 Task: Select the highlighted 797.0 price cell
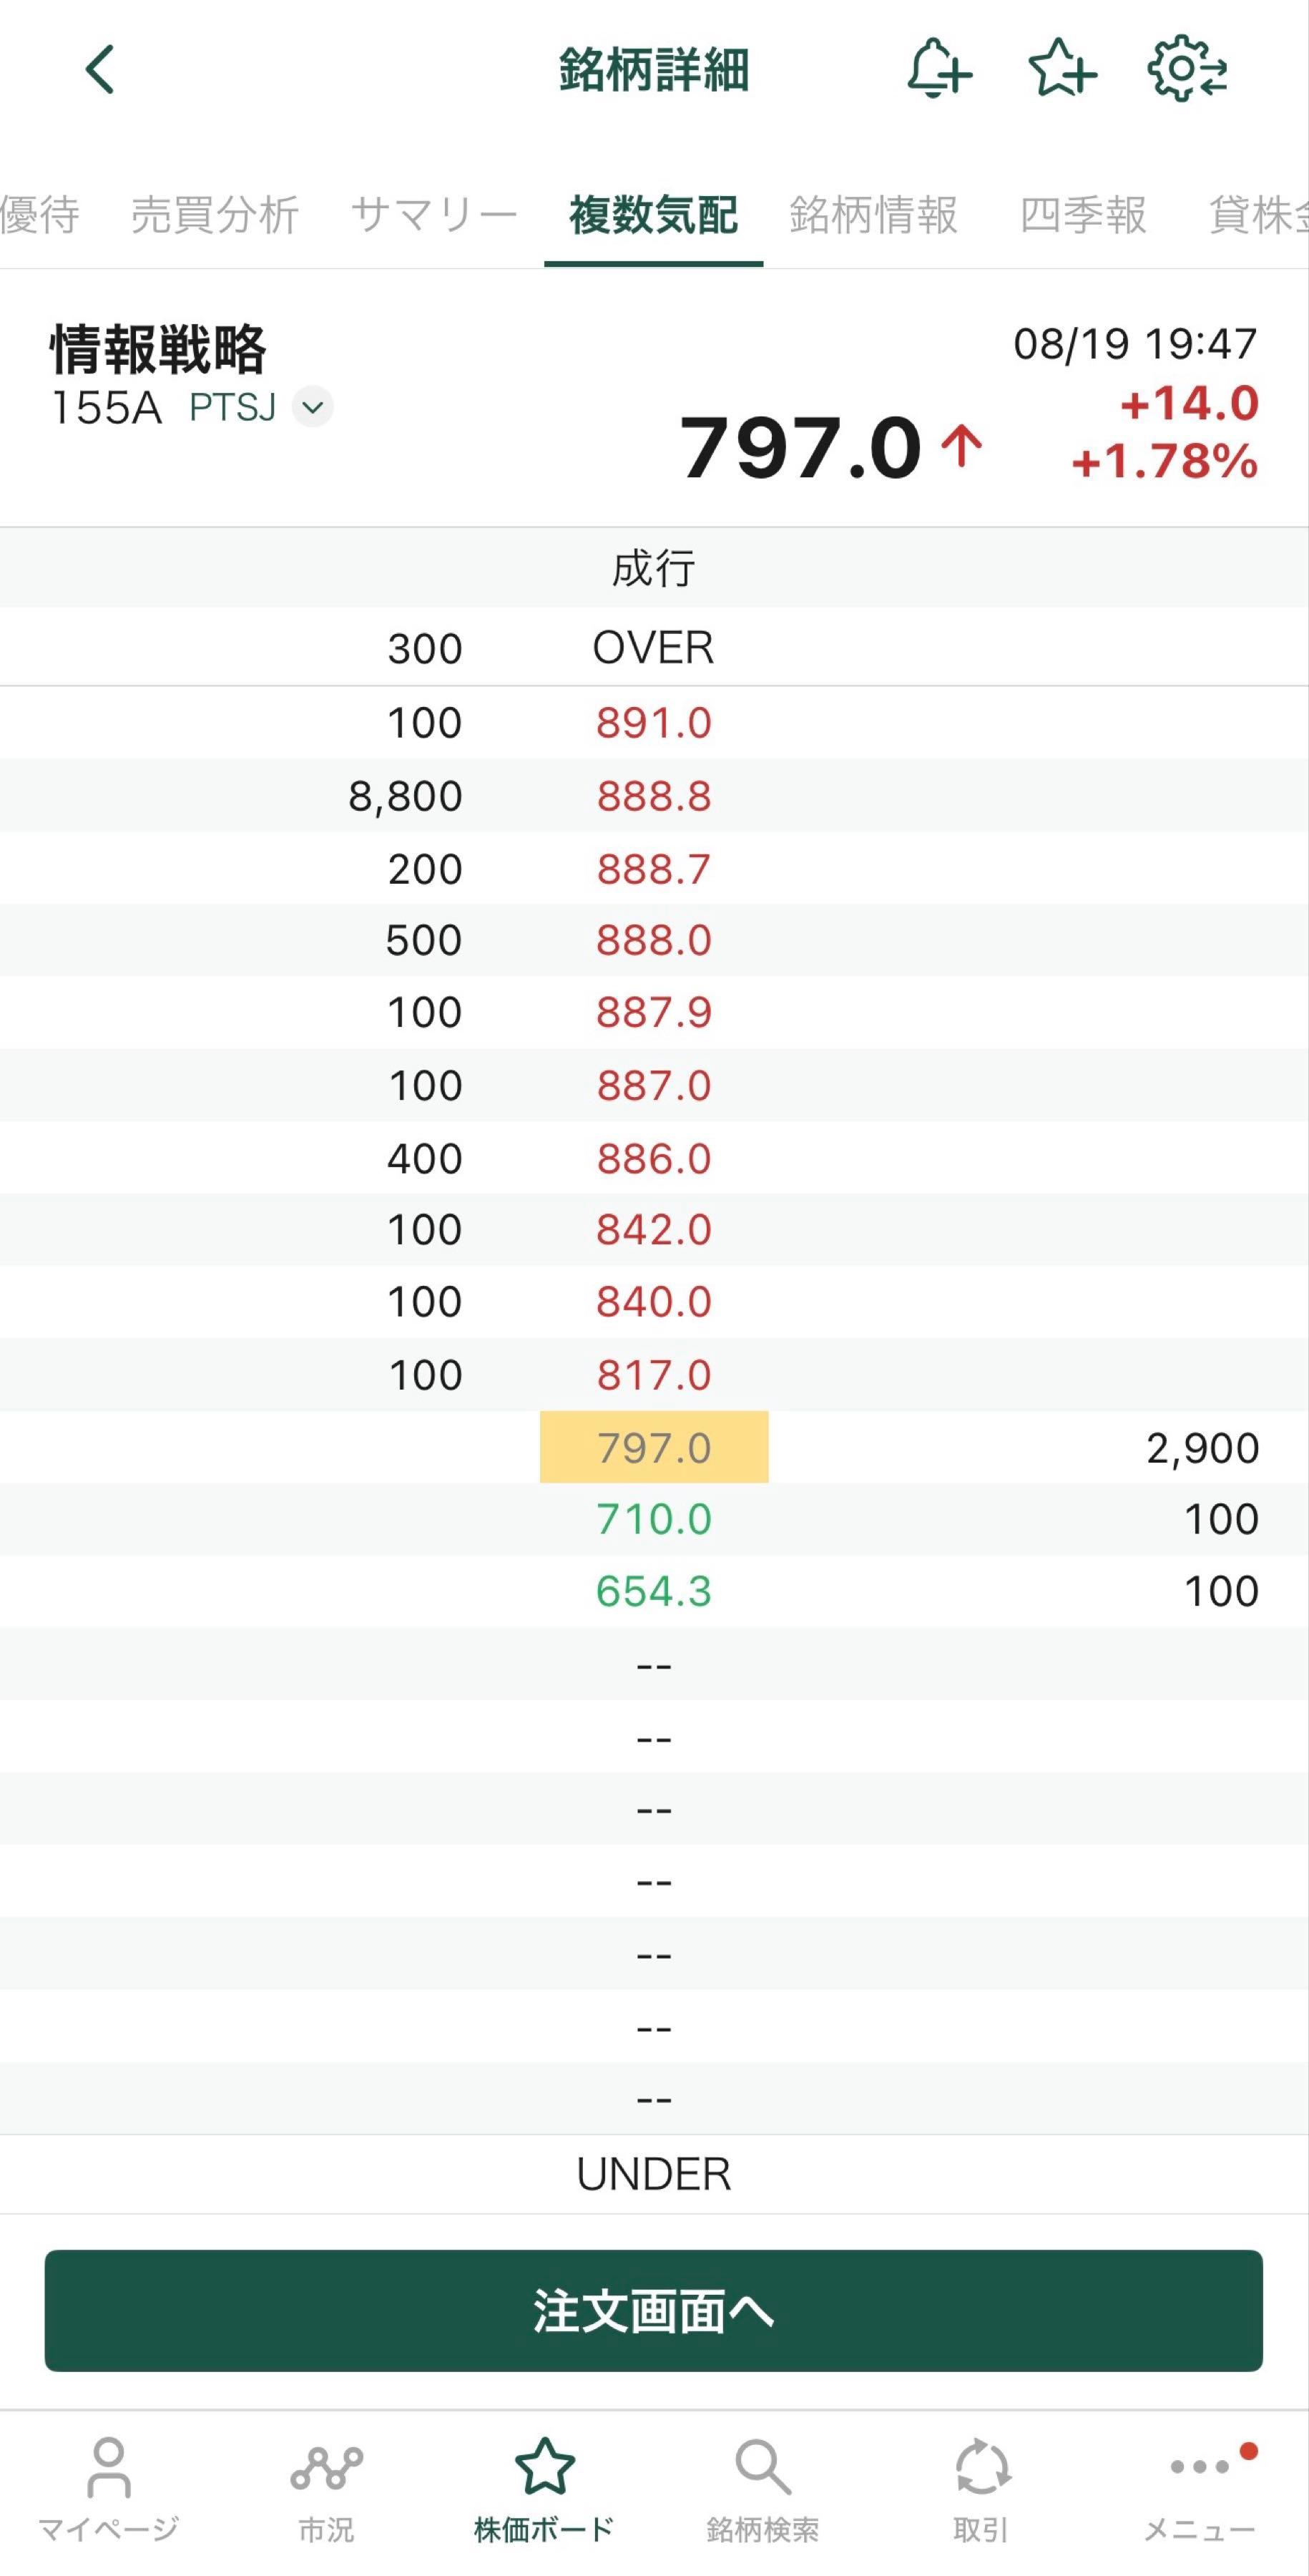654,1447
